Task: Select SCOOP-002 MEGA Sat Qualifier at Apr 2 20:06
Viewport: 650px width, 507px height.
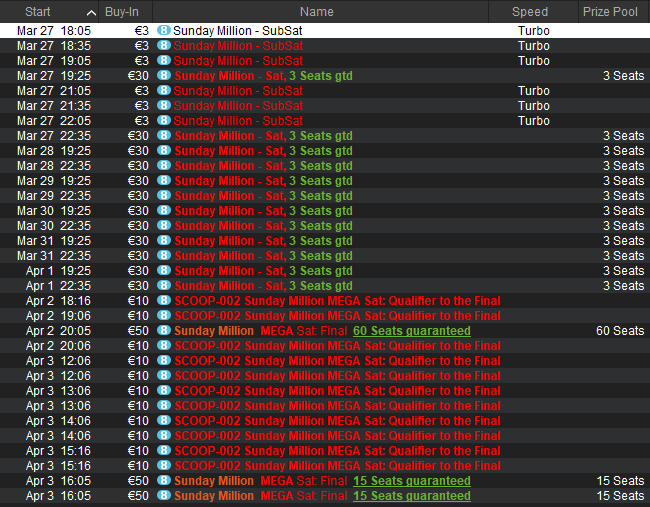Action: tap(337, 345)
